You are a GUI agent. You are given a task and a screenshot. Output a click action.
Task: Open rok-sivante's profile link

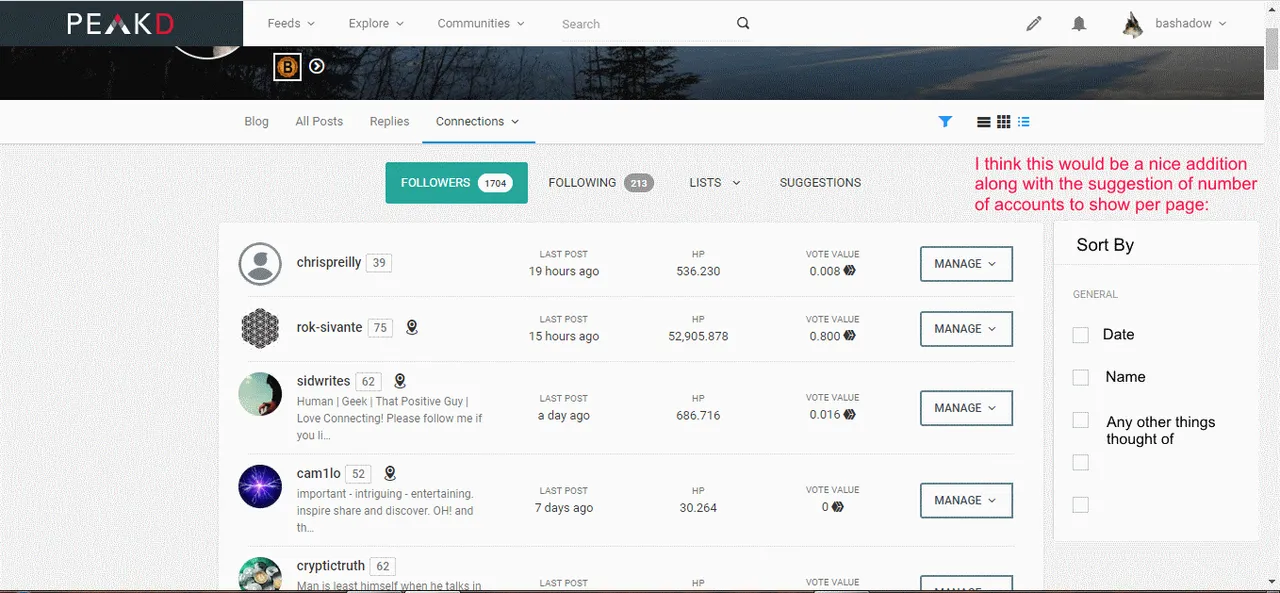[x=330, y=327]
